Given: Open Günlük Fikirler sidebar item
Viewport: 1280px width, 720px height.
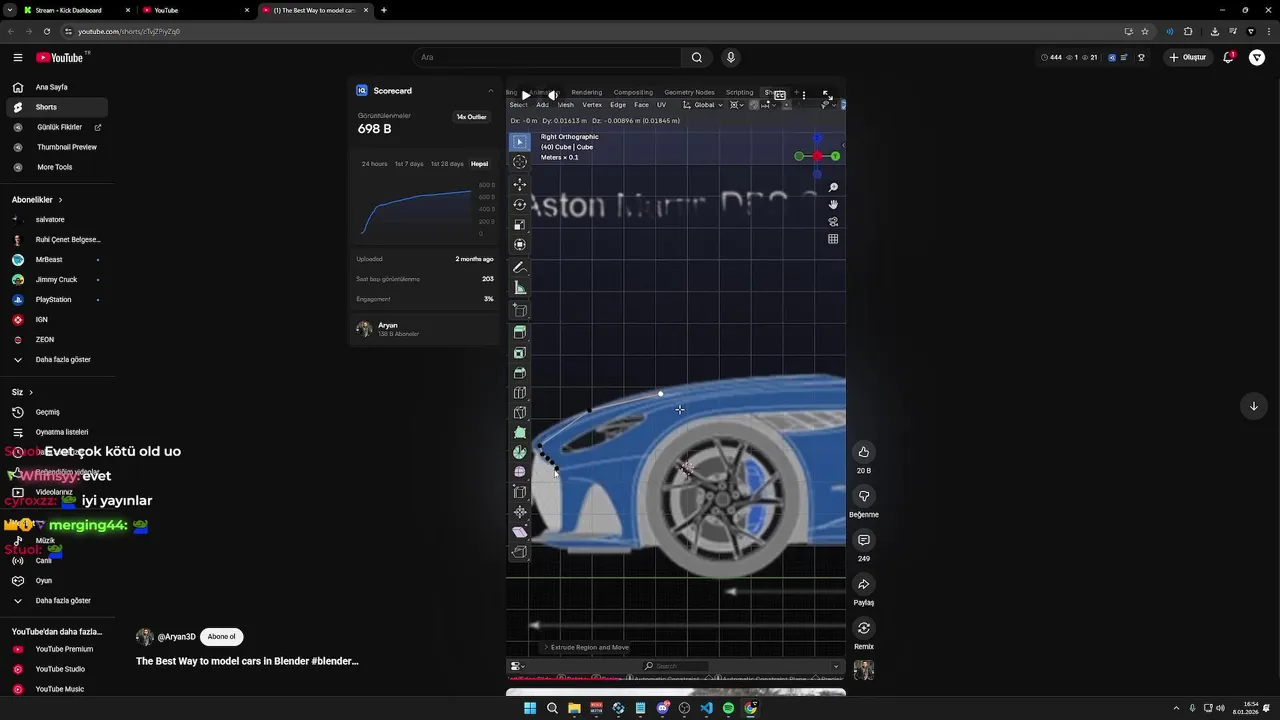Looking at the screenshot, I should (x=57, y=127).
